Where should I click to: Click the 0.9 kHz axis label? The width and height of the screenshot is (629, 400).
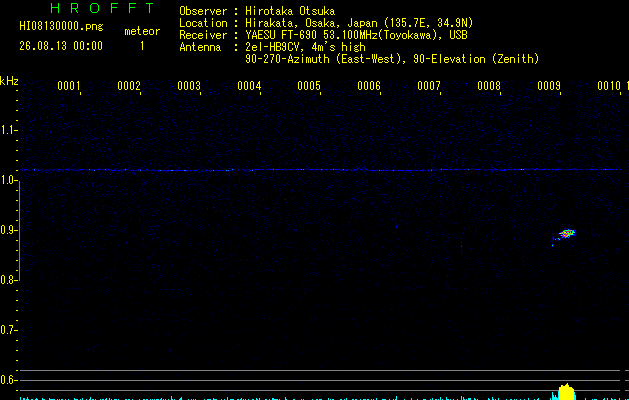[8, 230]
